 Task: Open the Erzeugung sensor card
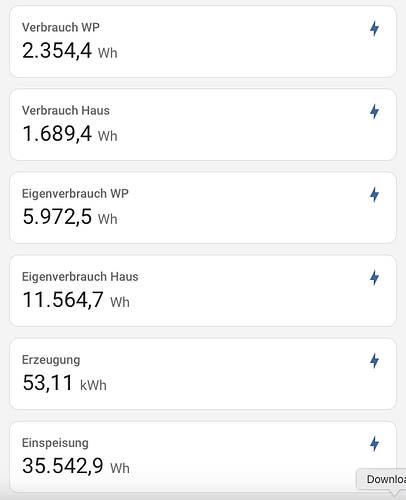(203, 374)
